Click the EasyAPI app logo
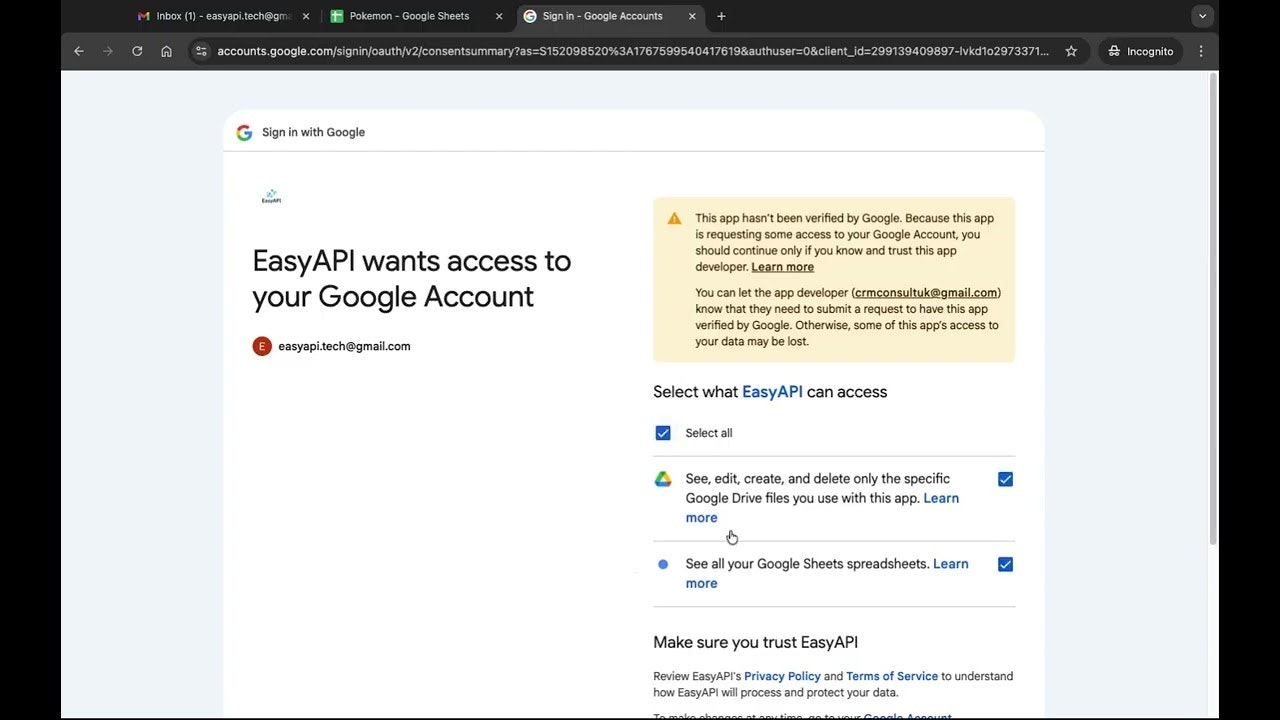Image resolution: width=1280 pixels, height=720 pixels. click(270, 197)
